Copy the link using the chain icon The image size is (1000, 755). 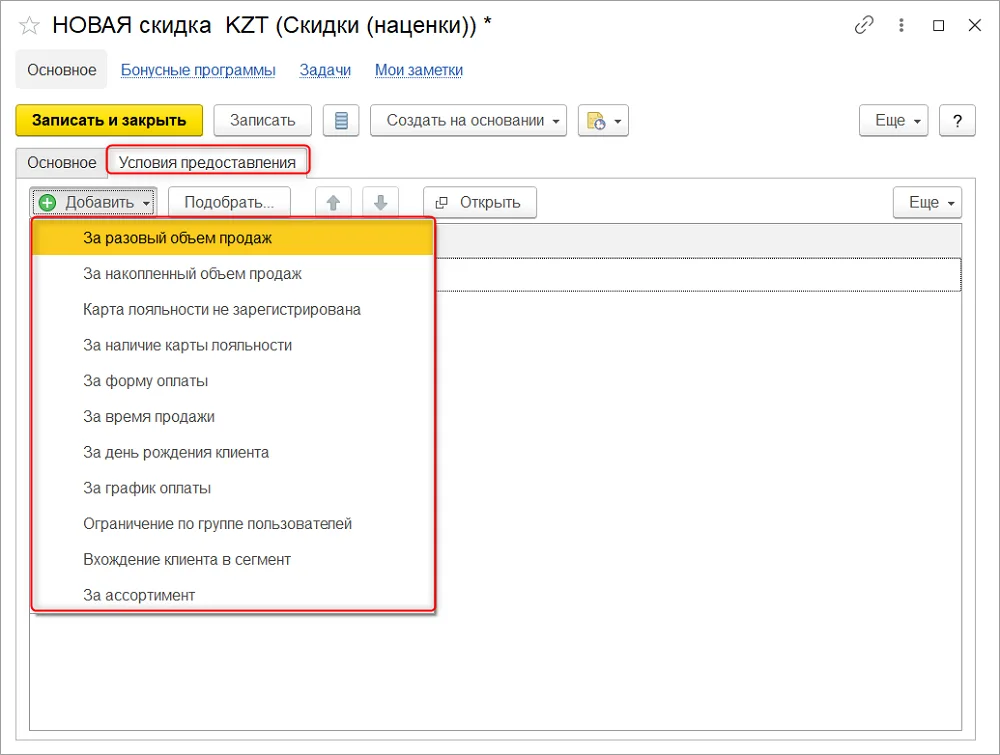click(x=864, y=26)
